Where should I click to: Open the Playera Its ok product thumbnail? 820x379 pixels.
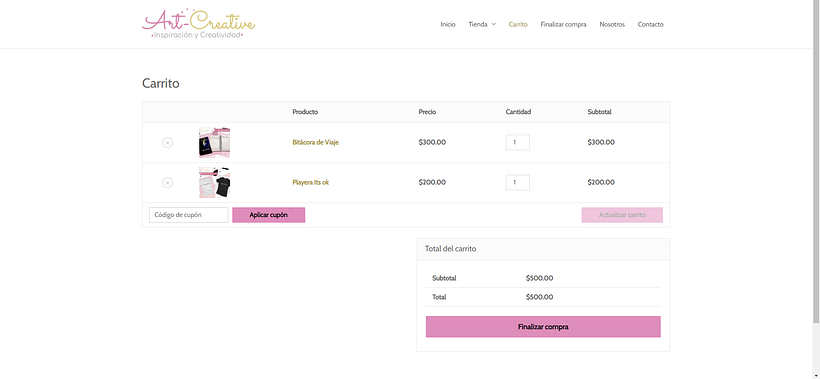tap(215, 182)
